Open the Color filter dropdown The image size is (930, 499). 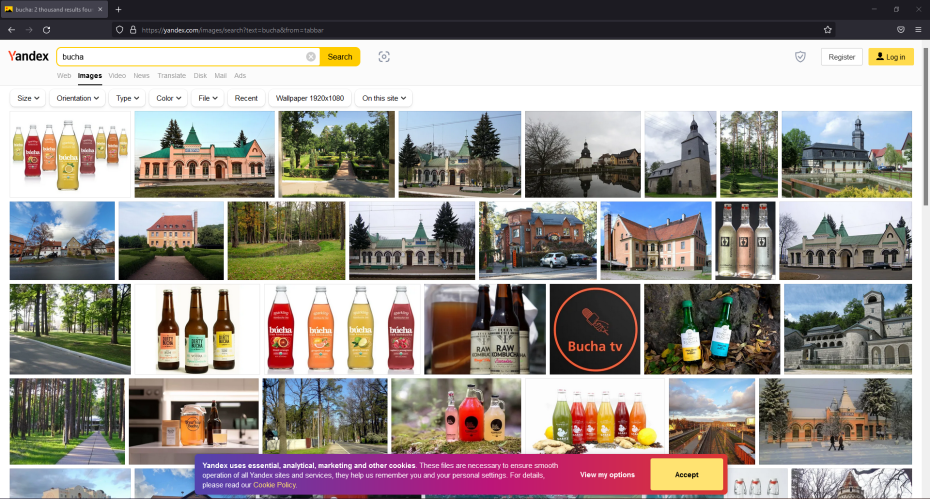point(168,98)
